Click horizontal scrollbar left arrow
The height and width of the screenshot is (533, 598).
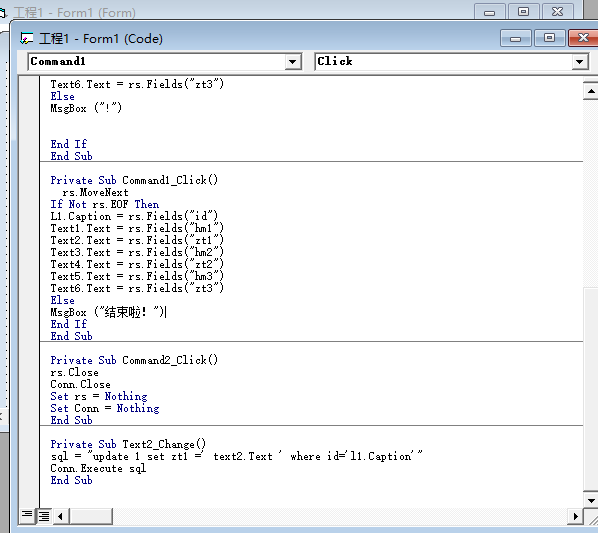point(60,517)
